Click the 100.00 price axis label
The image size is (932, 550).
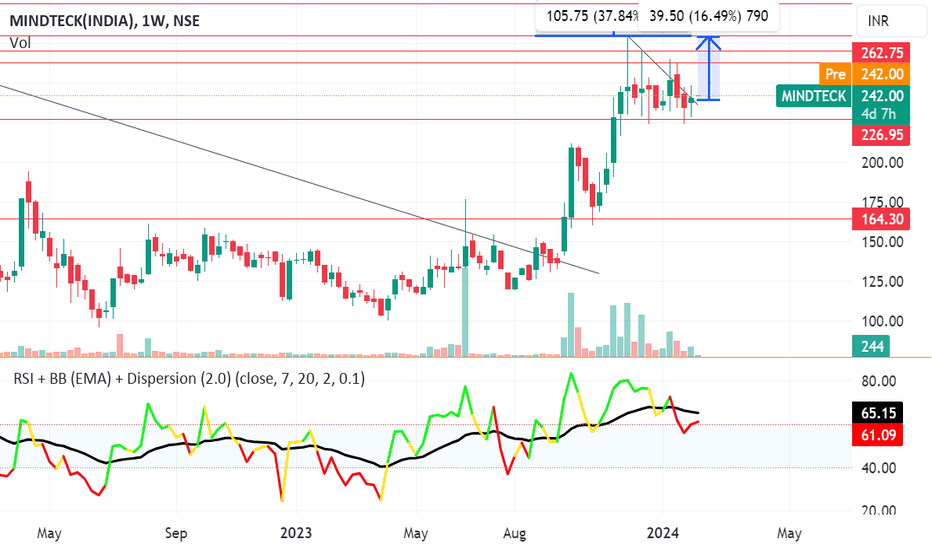click(882, 321)
